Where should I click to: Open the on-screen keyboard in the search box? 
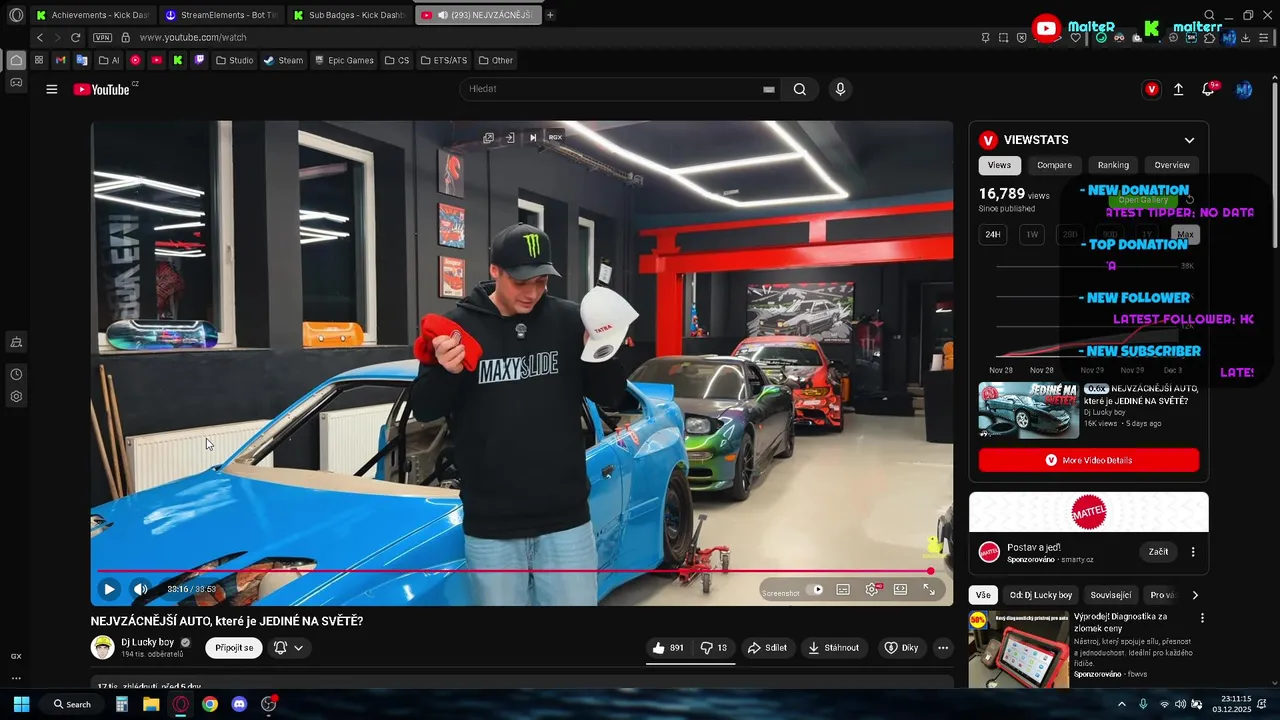pos(769,89)
